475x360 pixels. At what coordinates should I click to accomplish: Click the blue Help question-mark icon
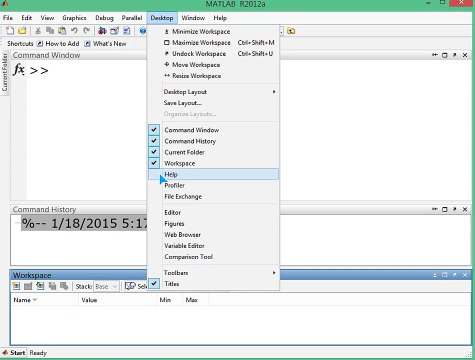click(143, 31)
